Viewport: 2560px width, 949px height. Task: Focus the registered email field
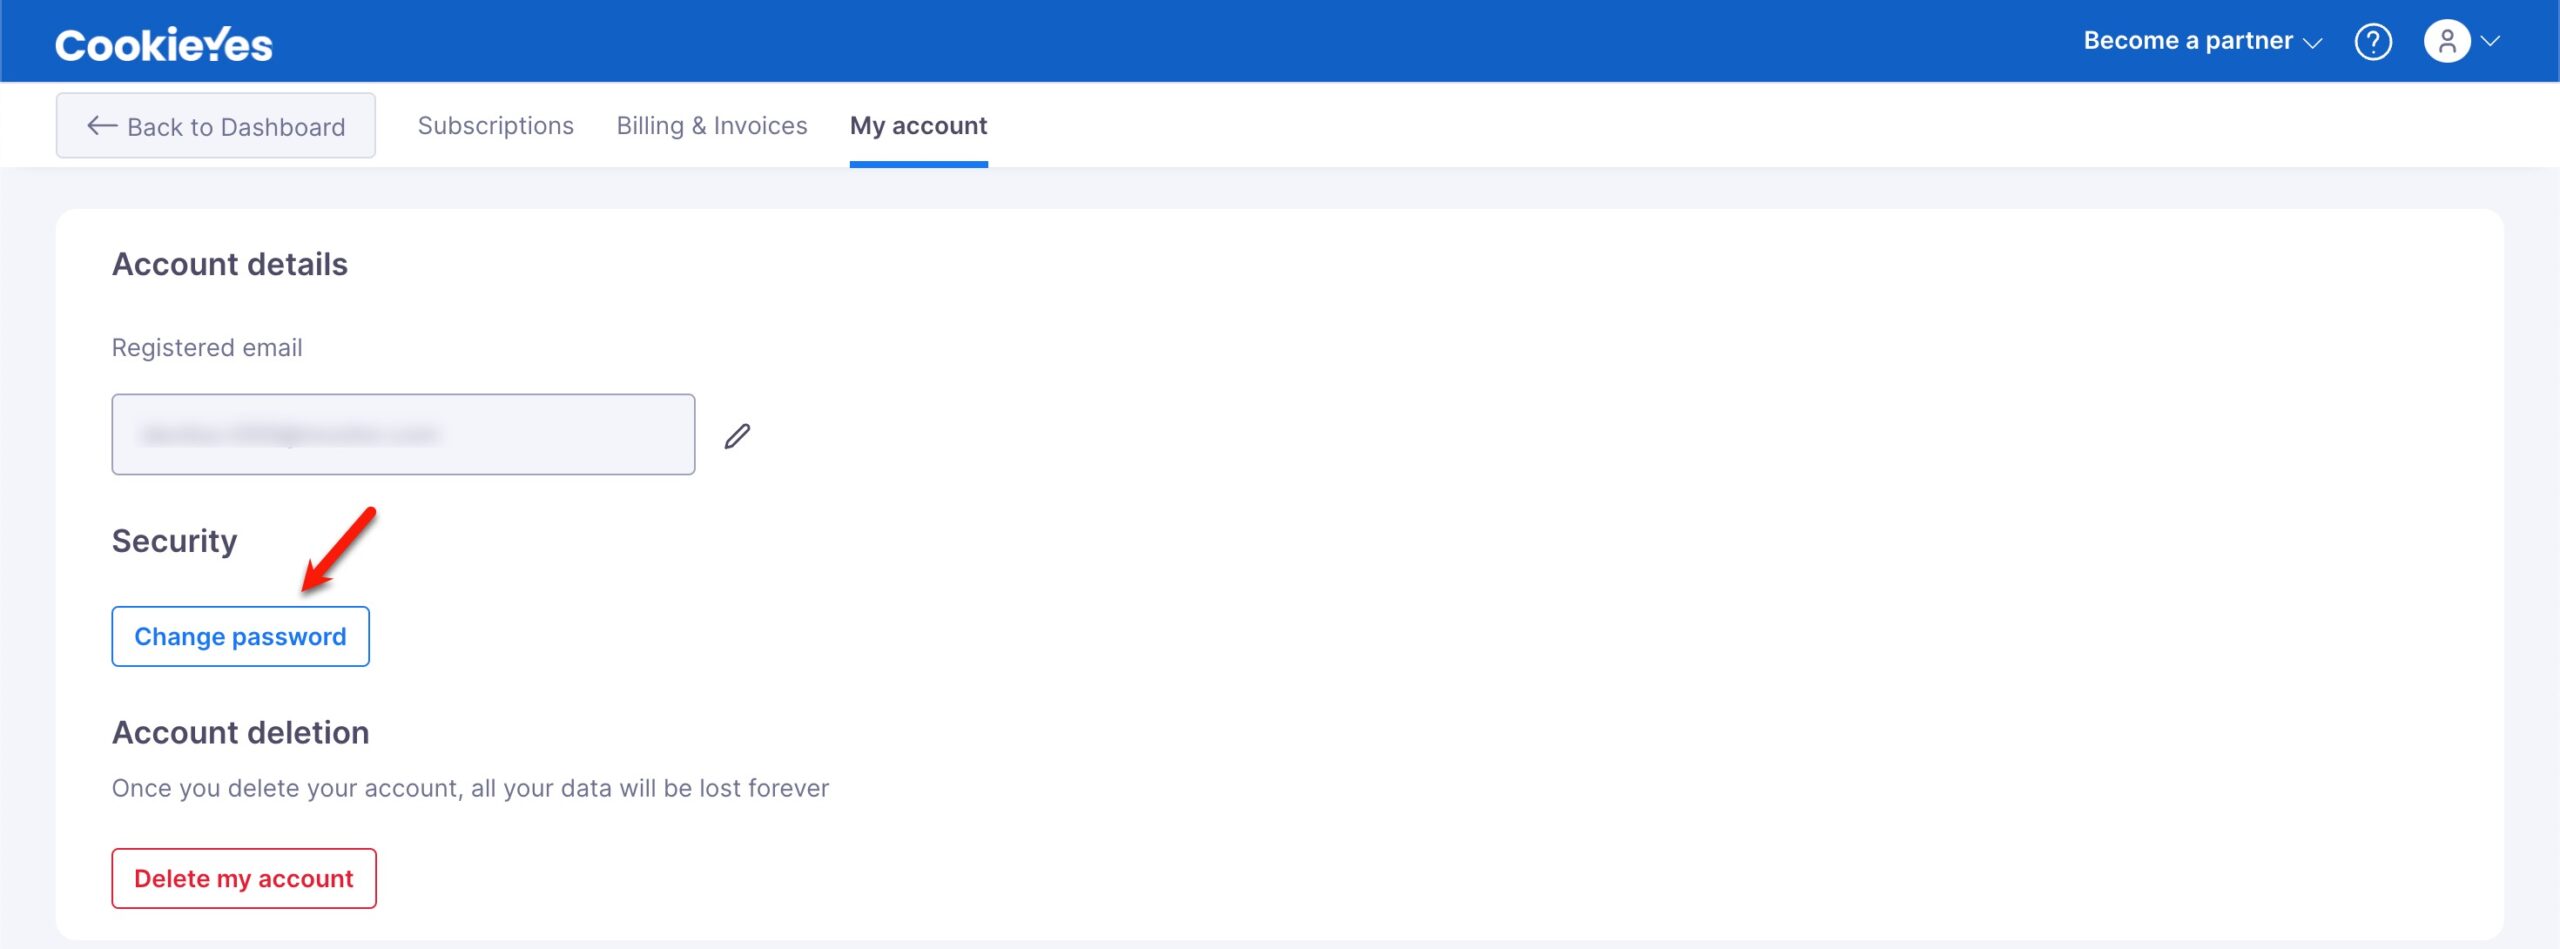(x=403, y=434)
